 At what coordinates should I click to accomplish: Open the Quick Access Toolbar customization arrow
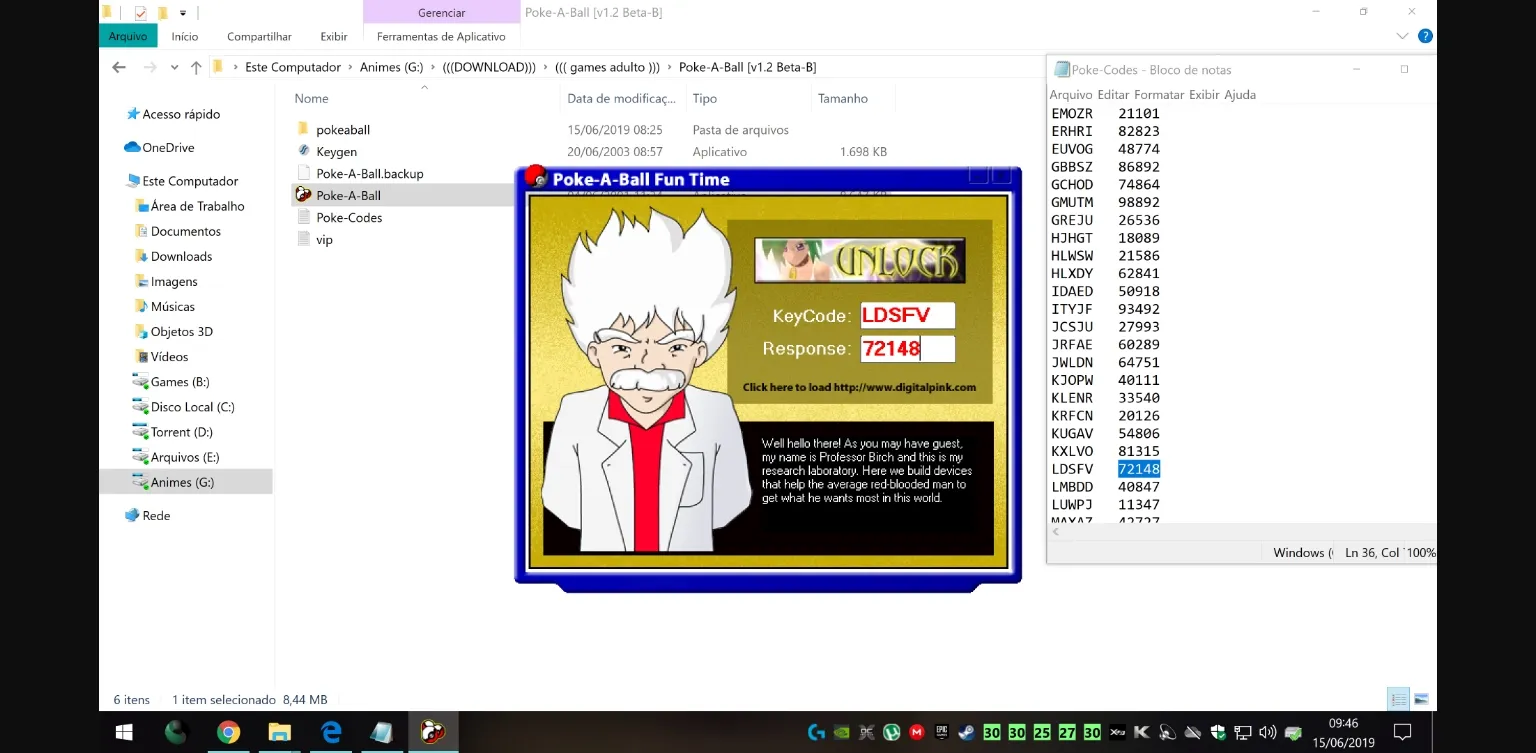pyautogui.click(x=182, y=12)
